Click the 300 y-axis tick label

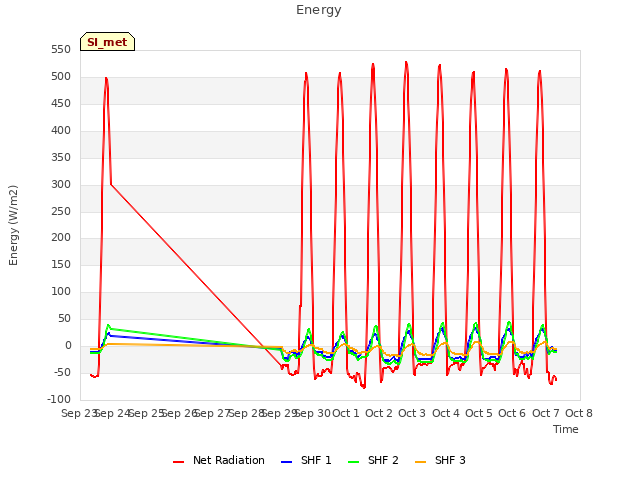click(x=61, y=184)
